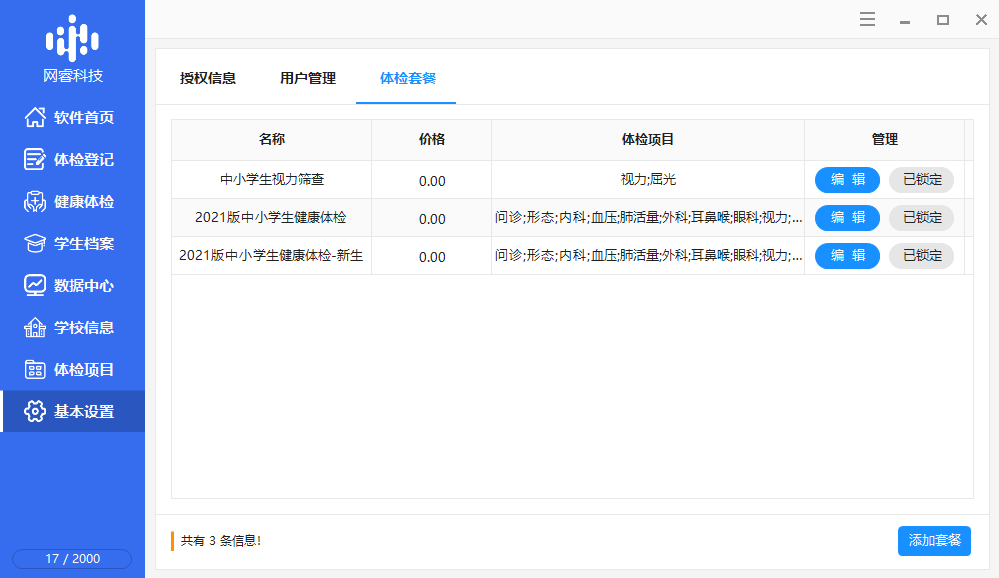Switch to the 授权信息 tab
The height and width of the screenshot is (578, 999).
tap(208, 78)
